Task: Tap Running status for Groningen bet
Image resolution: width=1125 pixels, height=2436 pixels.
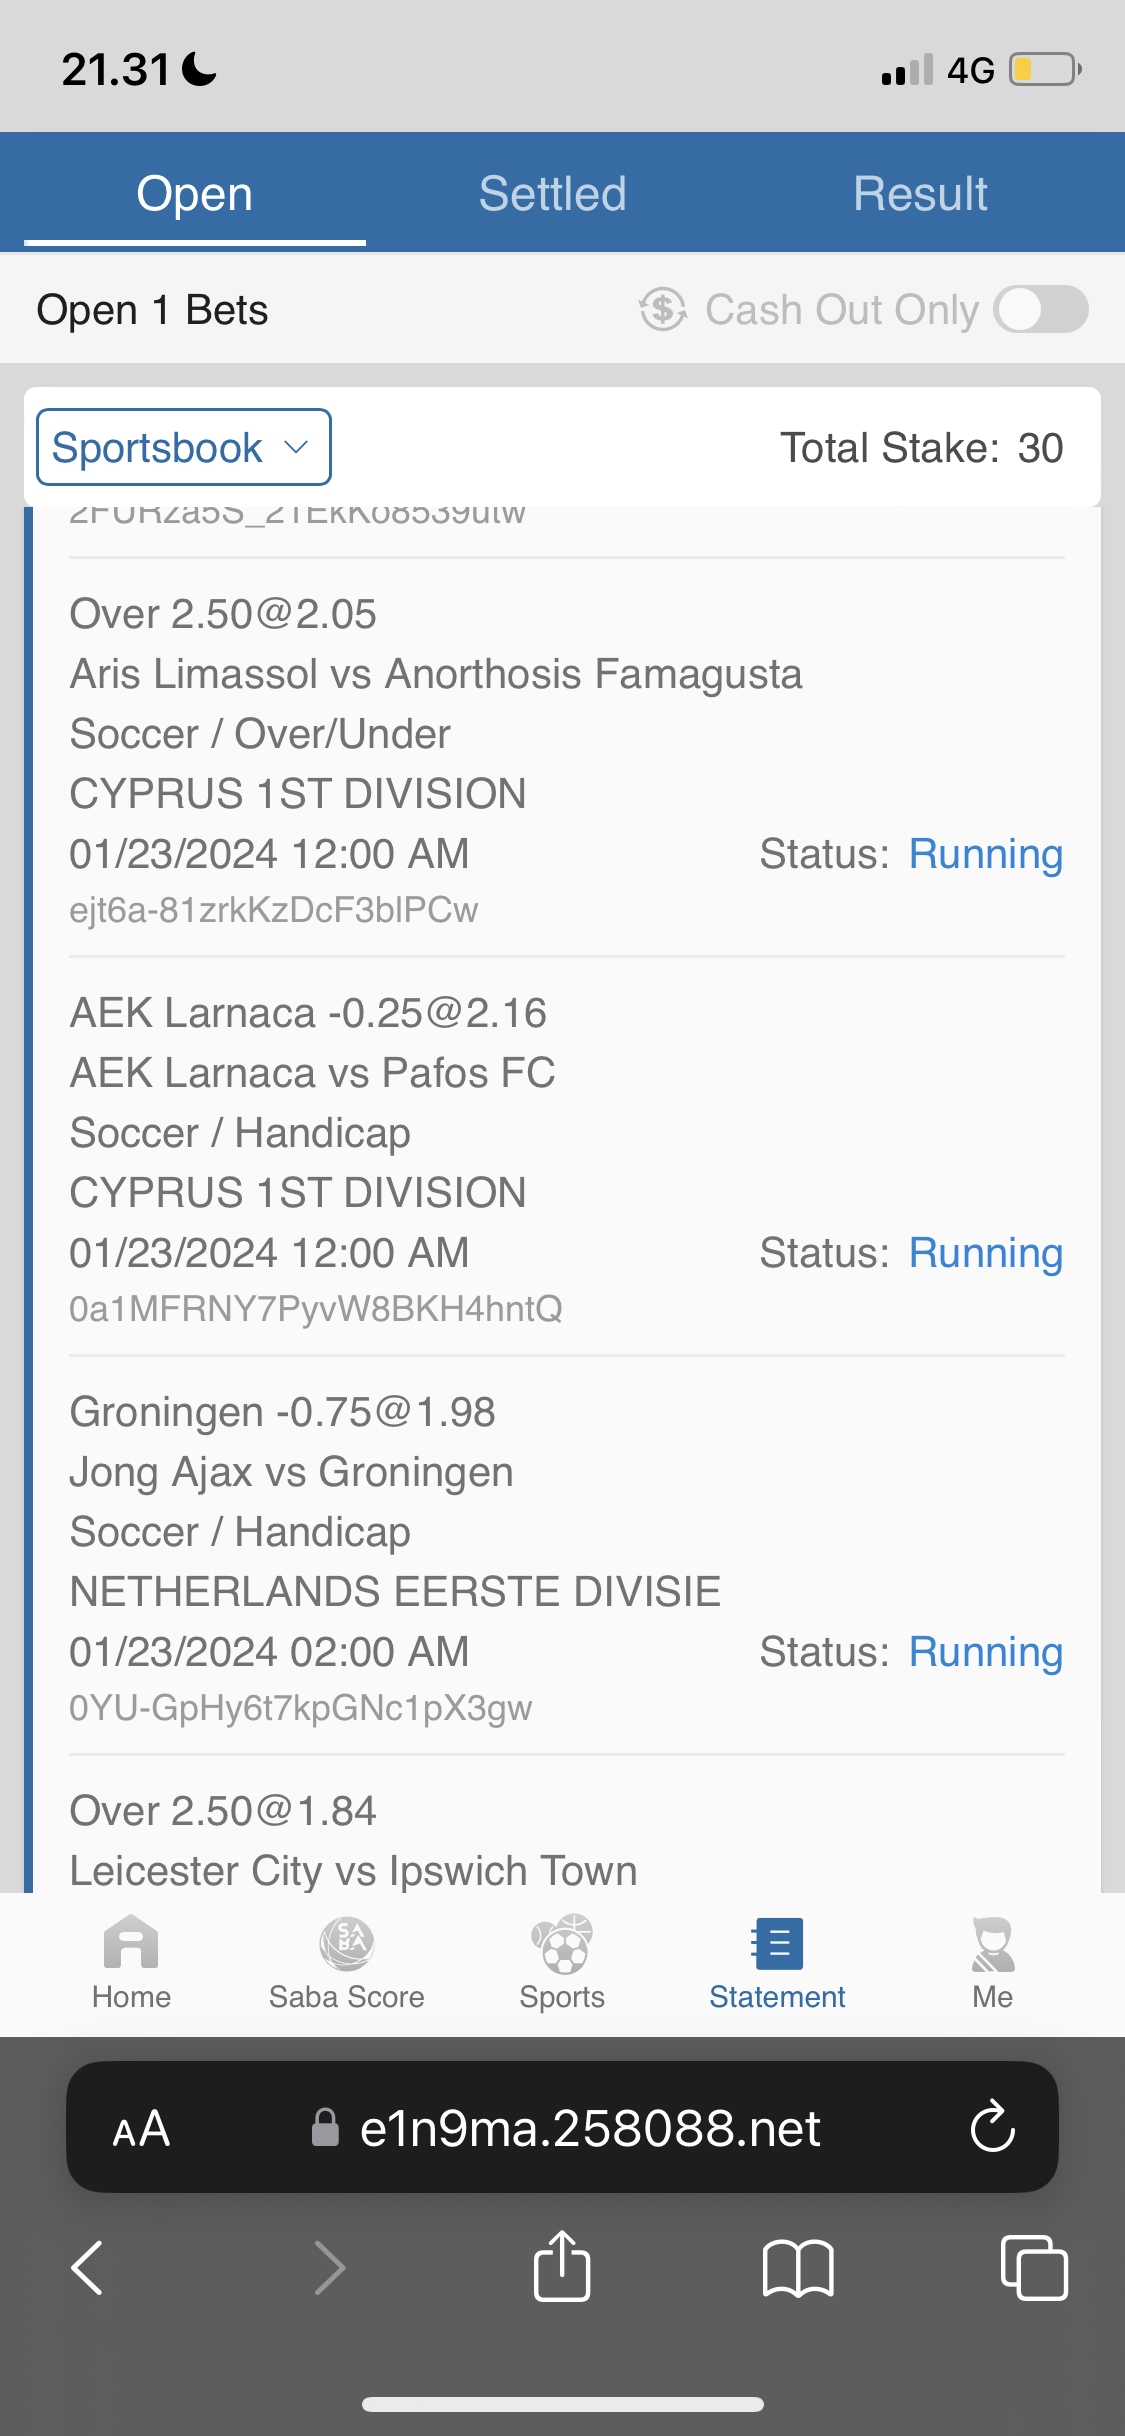Action: (985, 1652)
